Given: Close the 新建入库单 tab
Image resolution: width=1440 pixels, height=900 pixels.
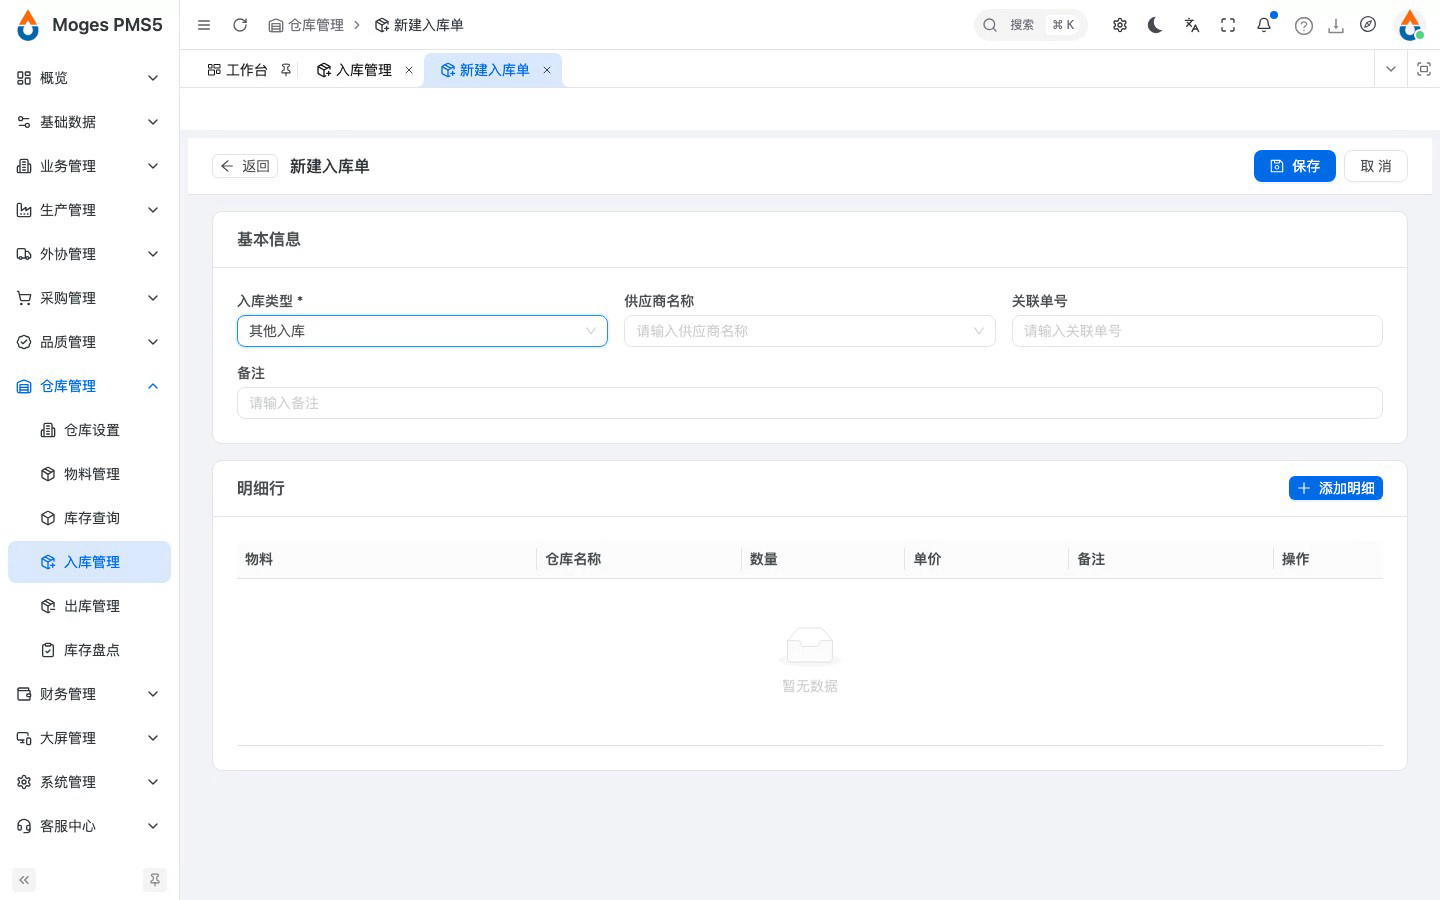Looking at the screenshot, I should pos(547,70).
